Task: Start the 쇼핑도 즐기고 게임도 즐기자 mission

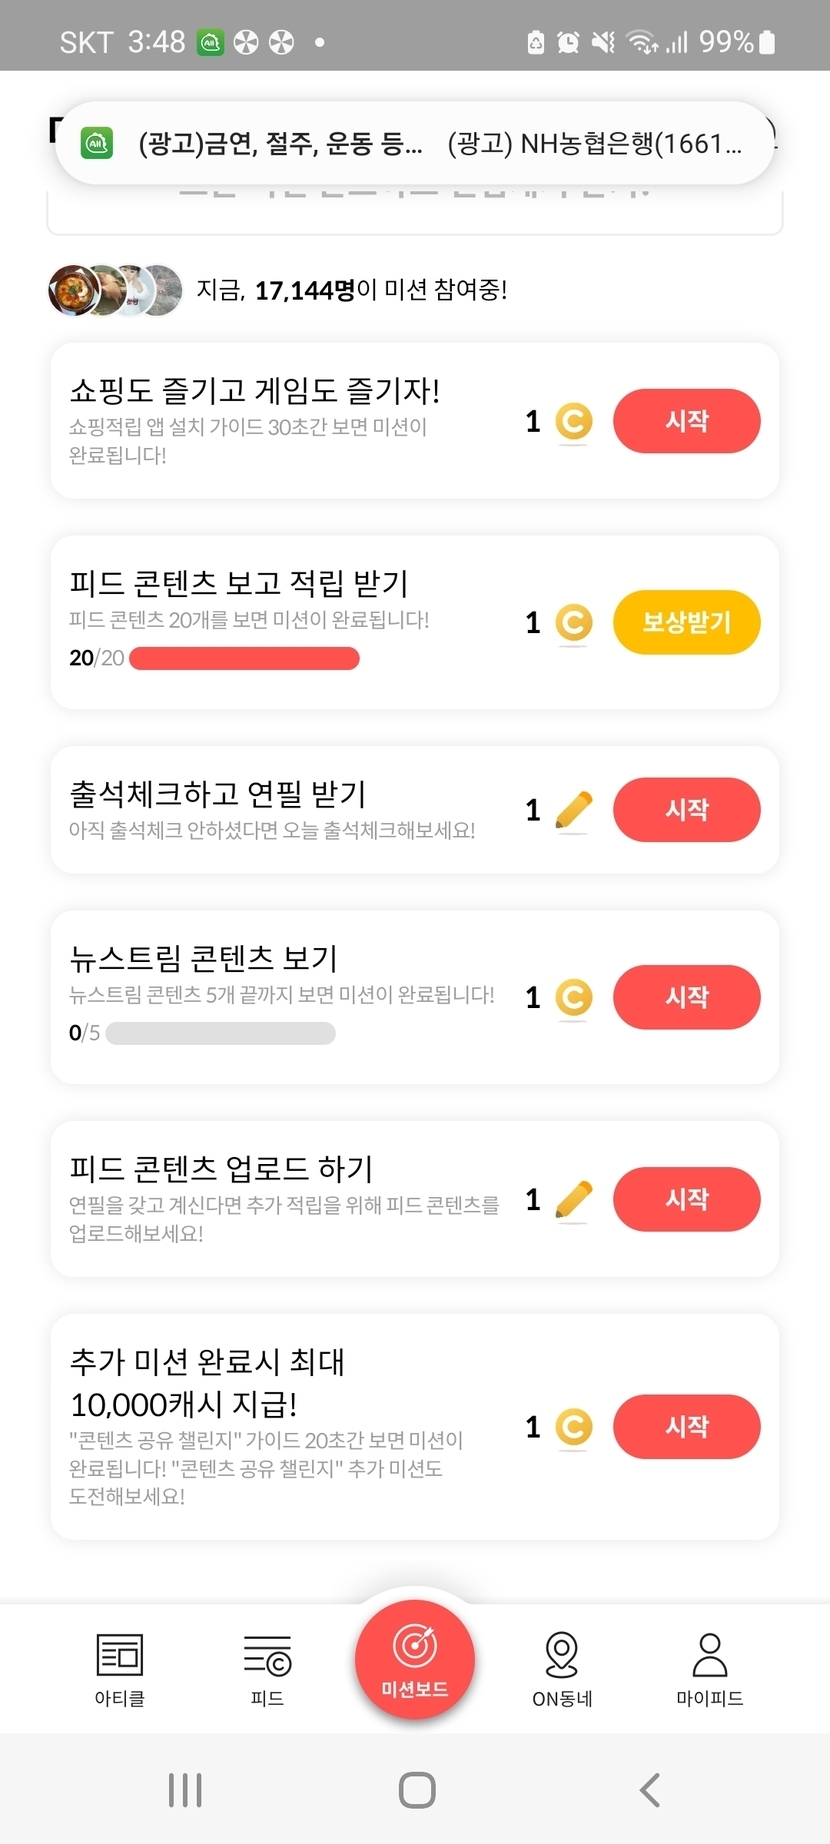Action: [686, 421]
